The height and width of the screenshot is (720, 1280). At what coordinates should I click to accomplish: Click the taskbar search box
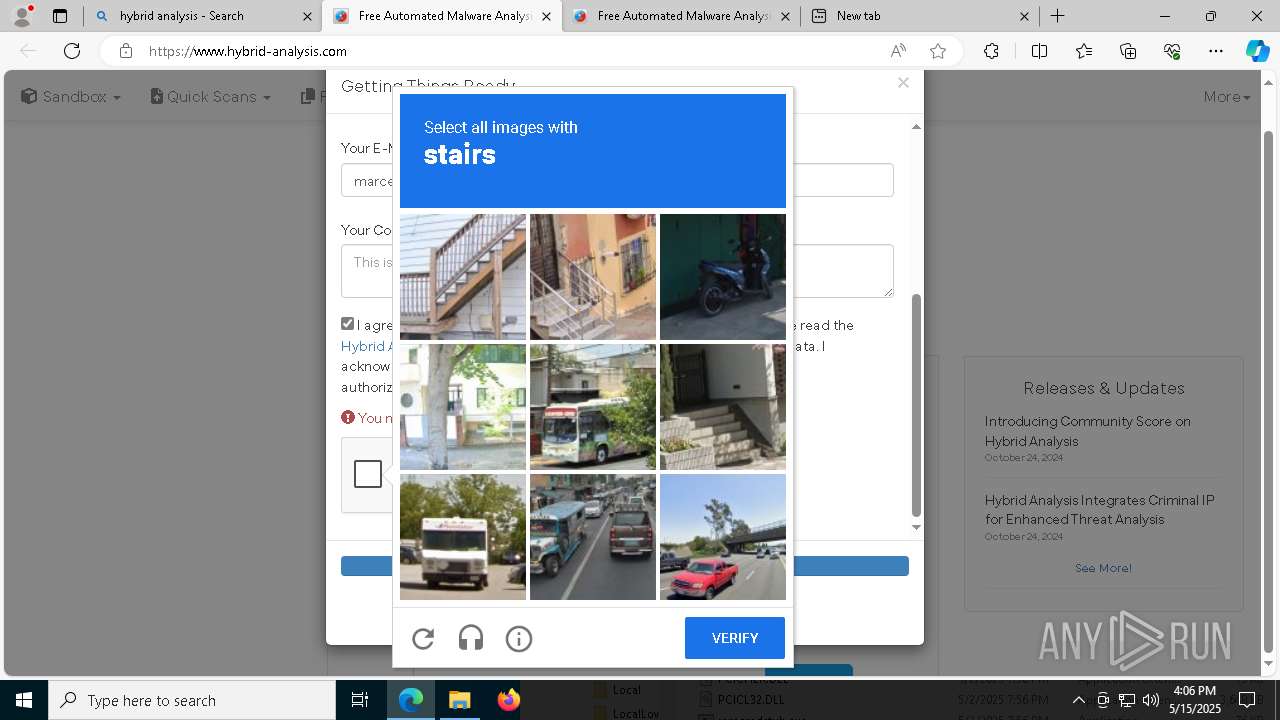coord(192,700)
